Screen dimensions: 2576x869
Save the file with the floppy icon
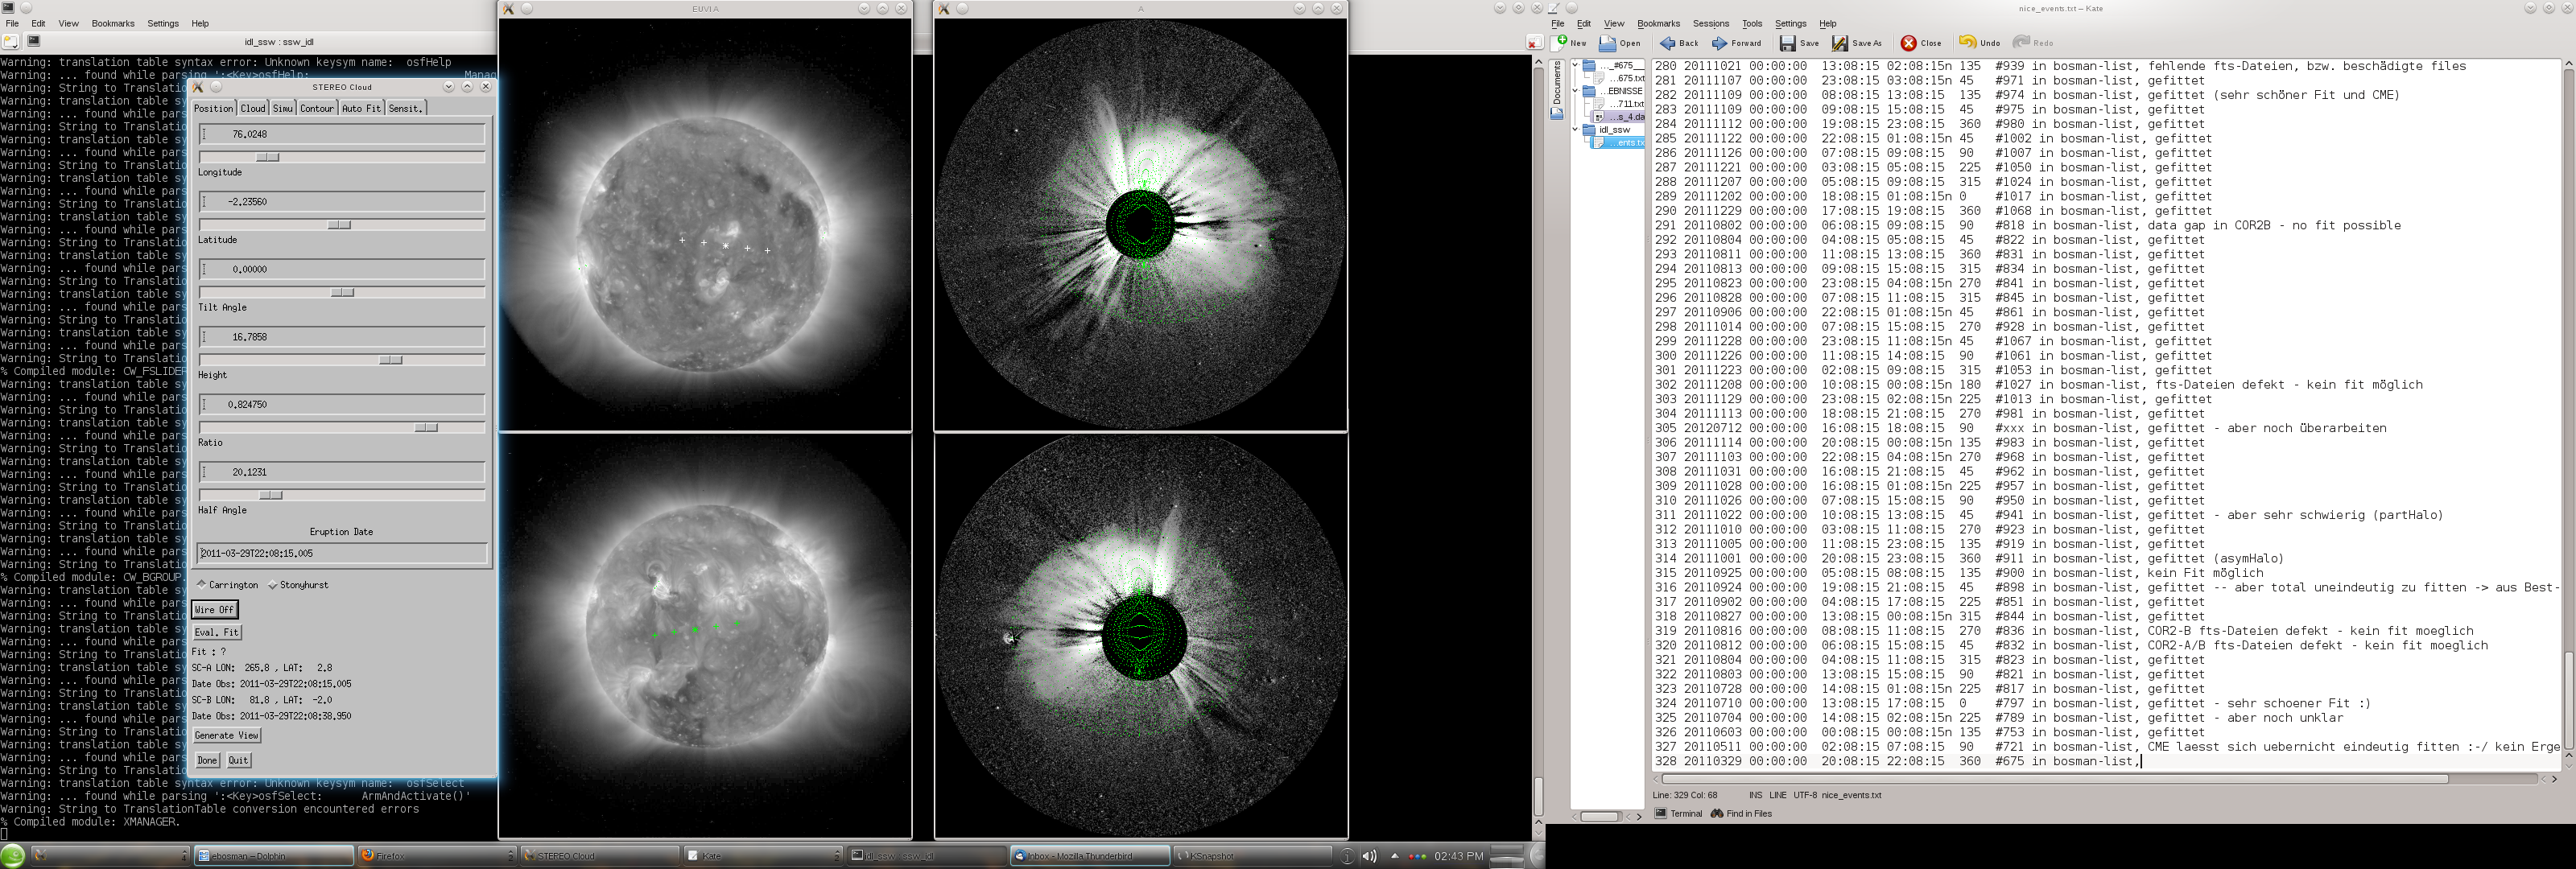coord(1787,43)
